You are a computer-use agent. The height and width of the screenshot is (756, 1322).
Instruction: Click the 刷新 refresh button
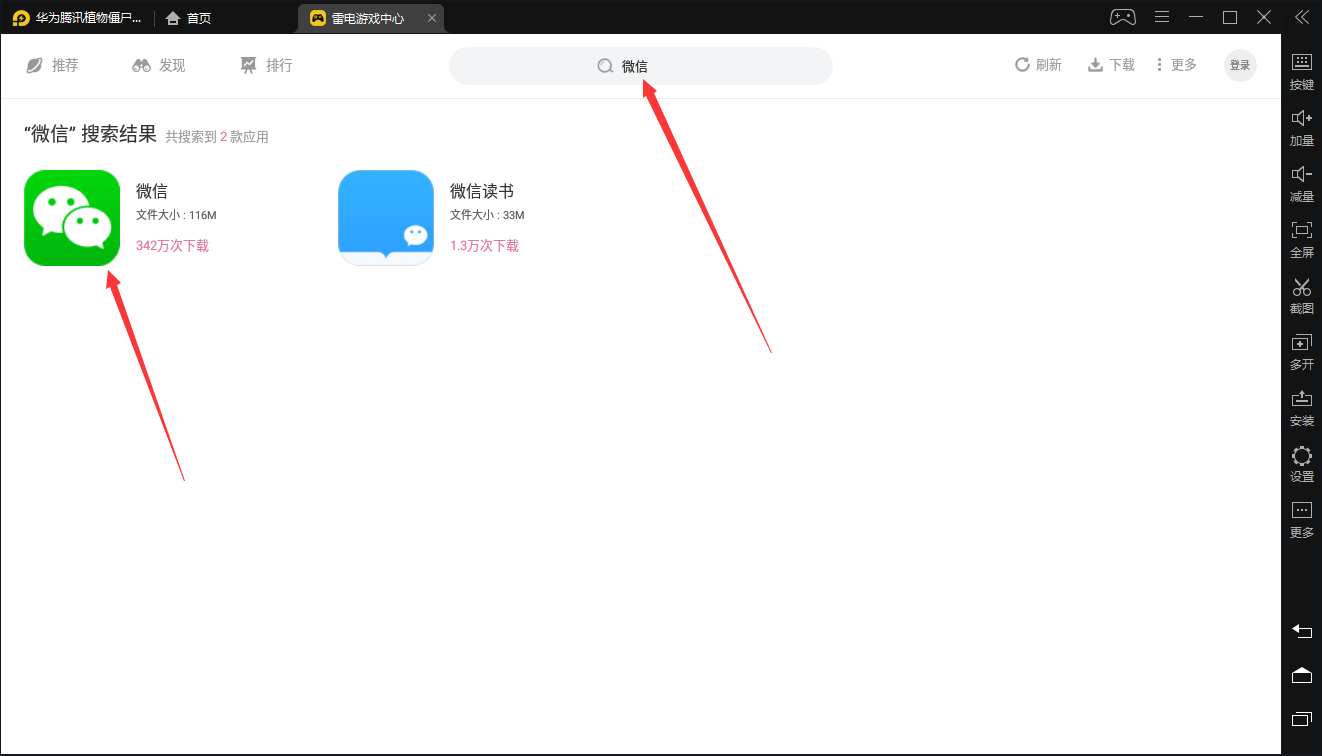click(1038, 65)
